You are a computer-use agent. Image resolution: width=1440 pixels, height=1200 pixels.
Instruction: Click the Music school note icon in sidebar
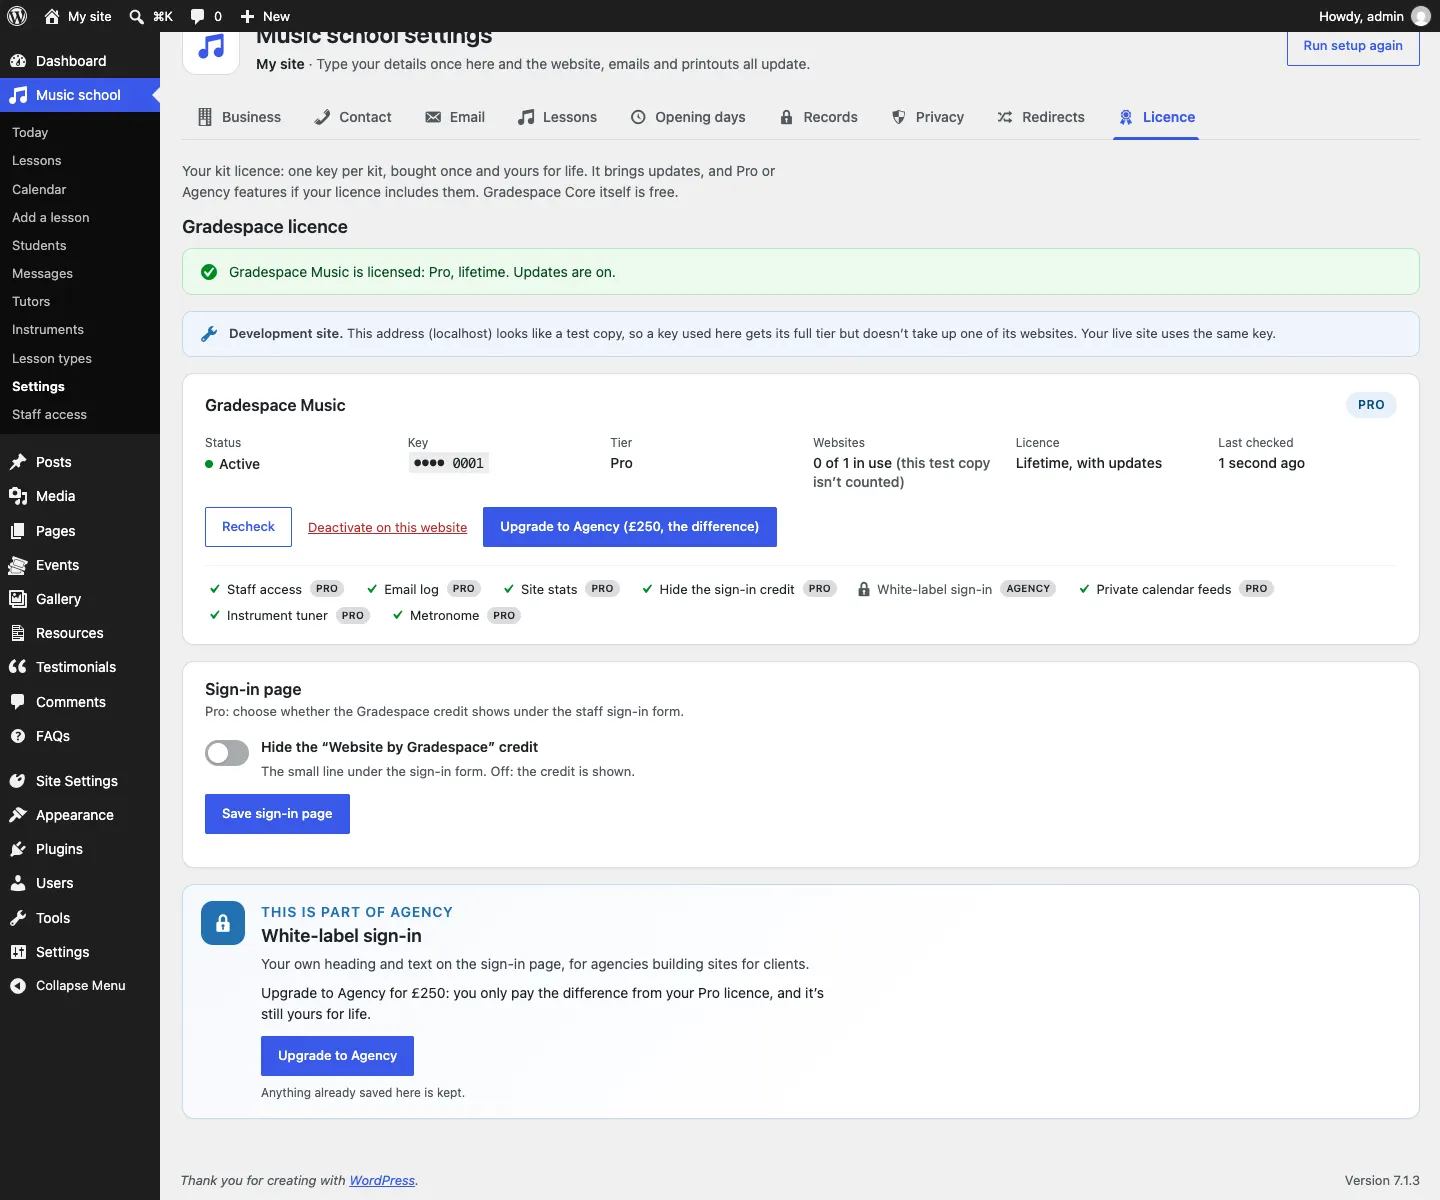(x=18, y=95)
